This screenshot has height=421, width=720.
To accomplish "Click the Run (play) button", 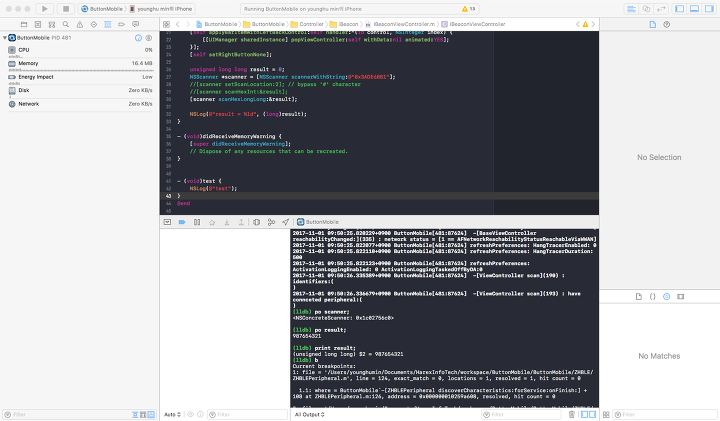I will pyautogui.click(x=45, y=9).
